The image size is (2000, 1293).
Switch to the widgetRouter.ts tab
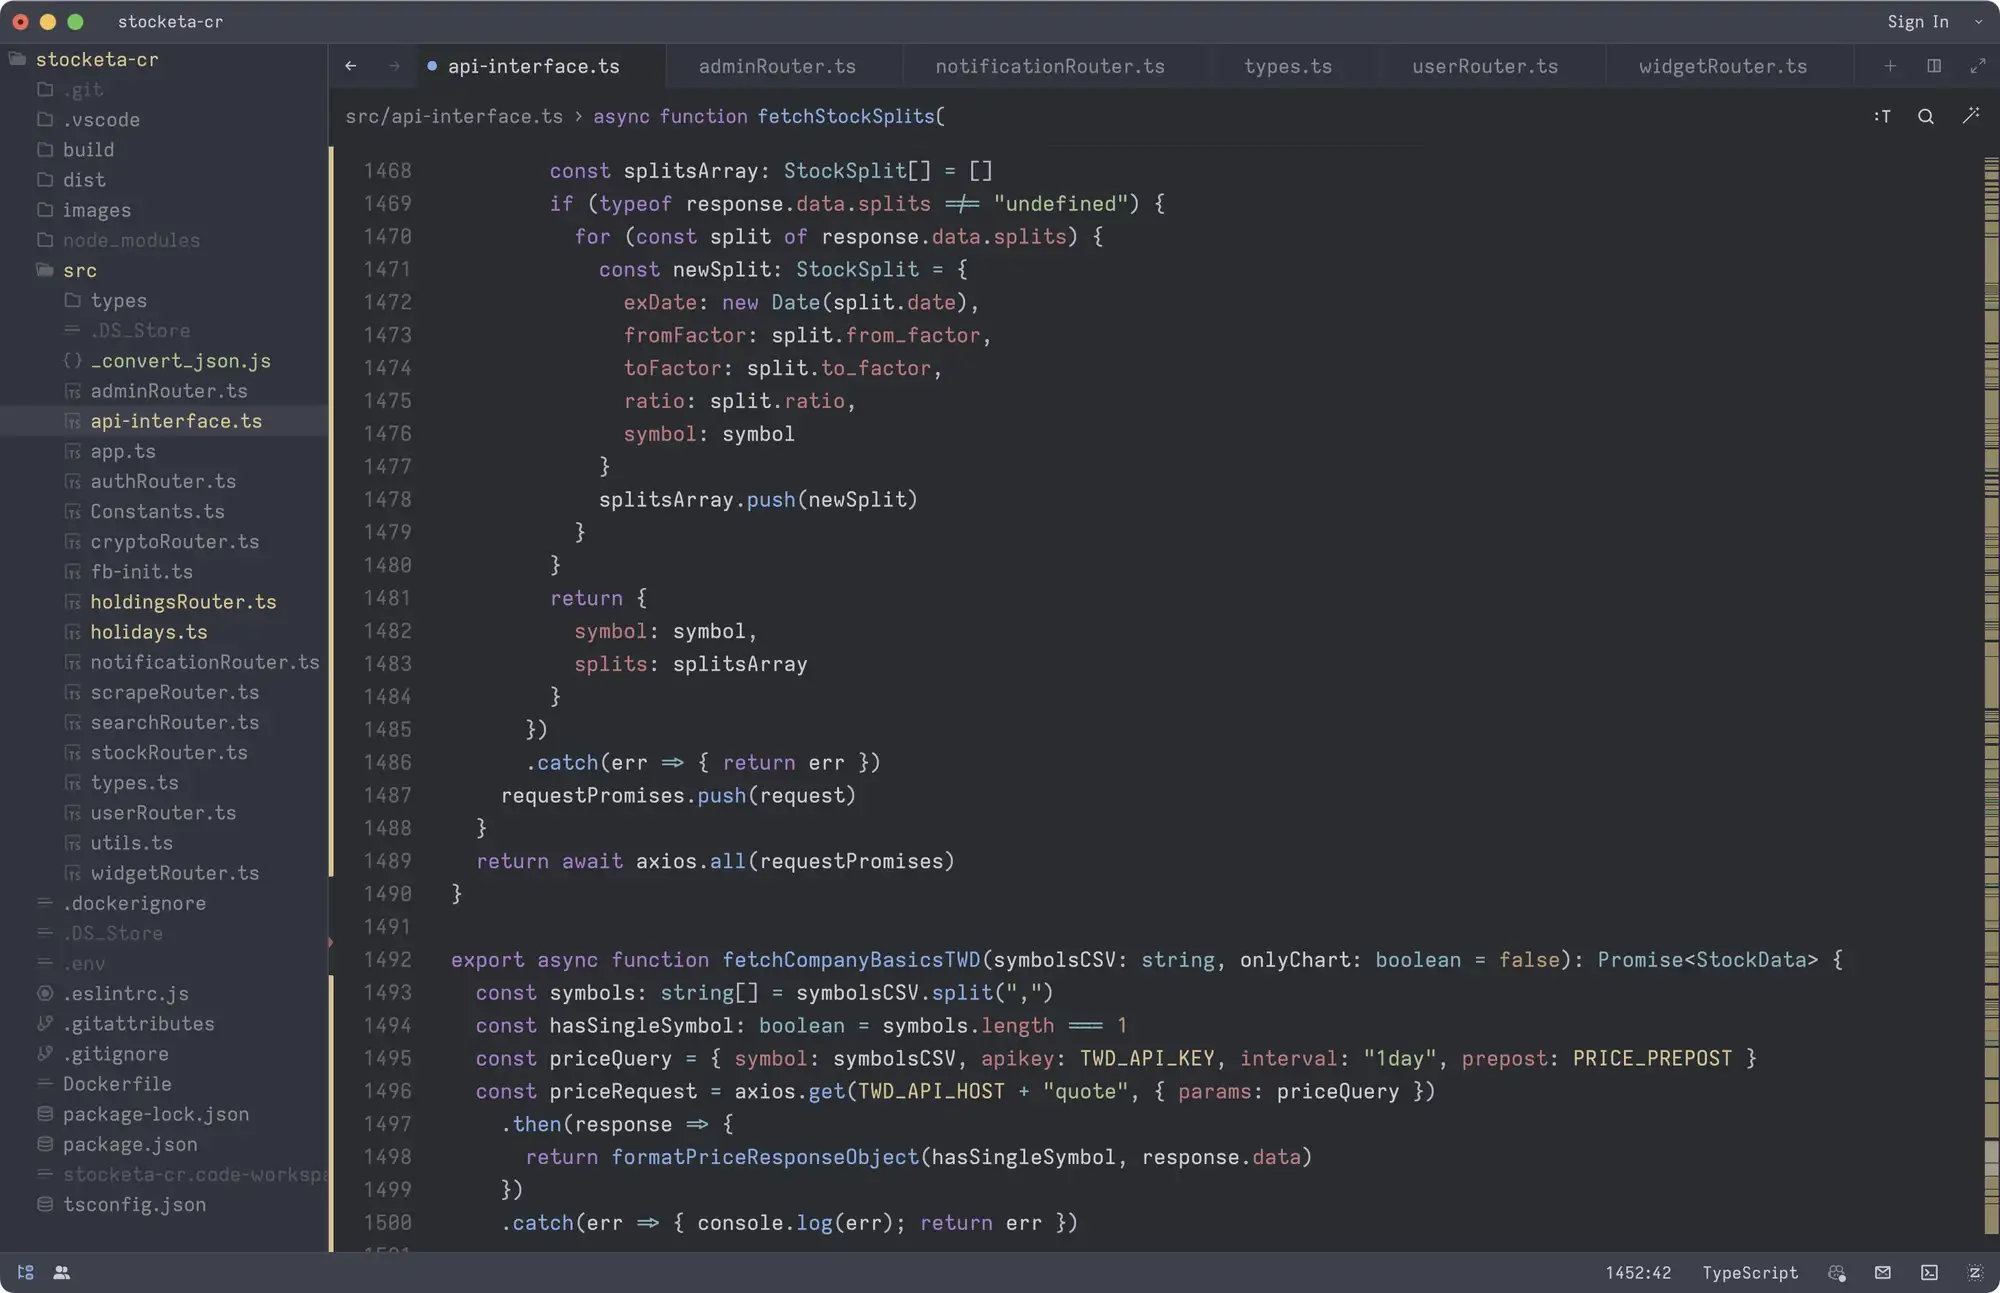click(x=1723, y=66)
